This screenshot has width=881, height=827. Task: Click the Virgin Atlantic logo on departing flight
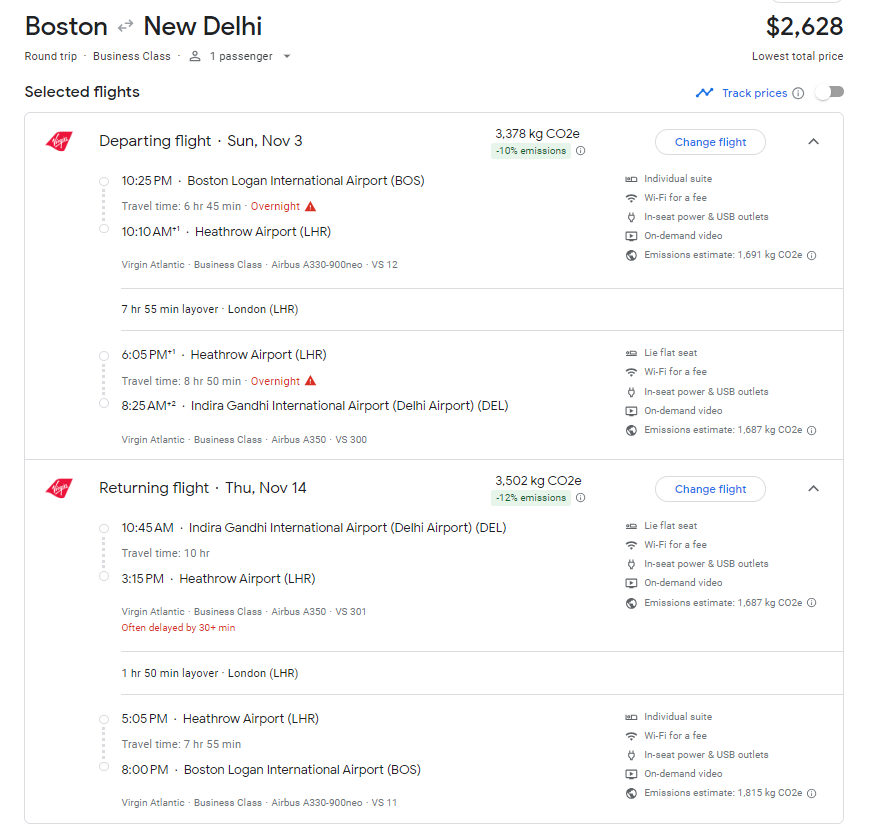click(x=58, y=141)
